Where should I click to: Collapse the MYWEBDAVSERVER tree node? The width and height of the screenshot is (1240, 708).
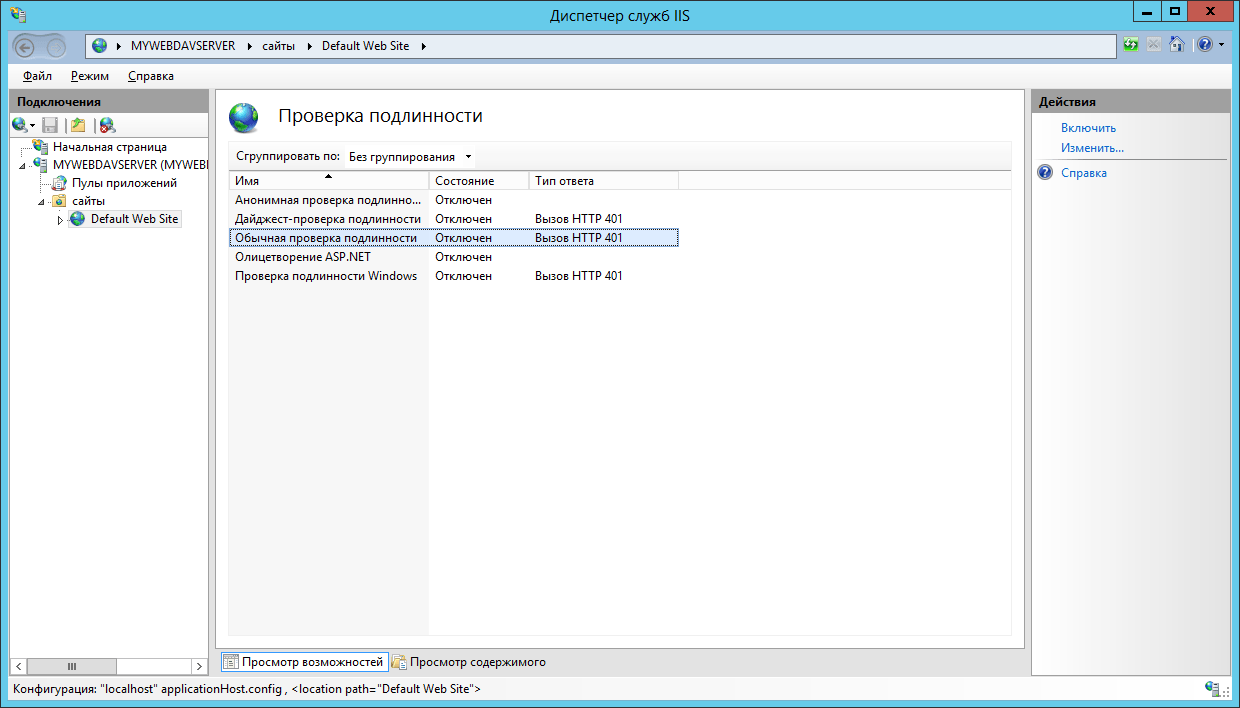[x=23, y=165]
